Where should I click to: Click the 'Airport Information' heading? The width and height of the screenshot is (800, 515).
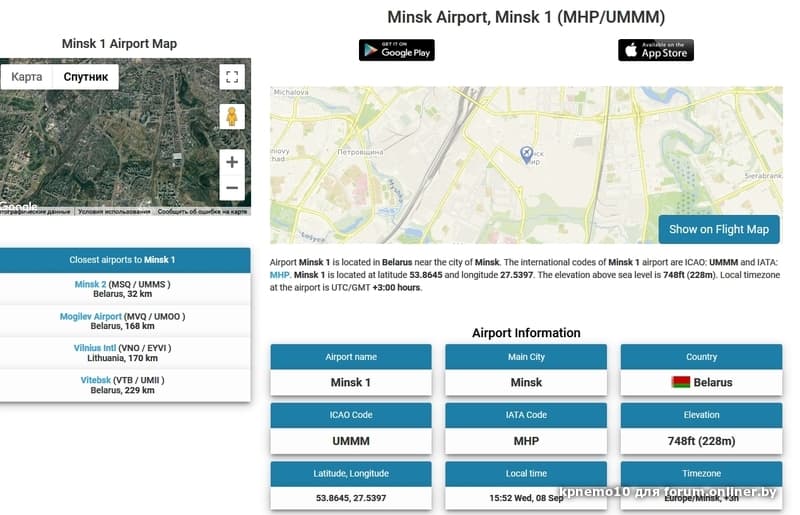pos(526,333)
